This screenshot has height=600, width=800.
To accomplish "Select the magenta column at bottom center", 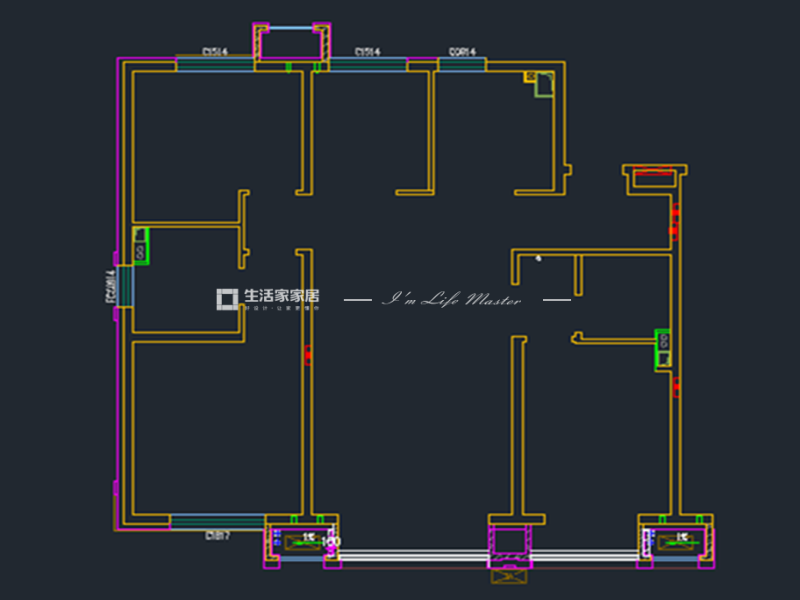I will [509, 544].
